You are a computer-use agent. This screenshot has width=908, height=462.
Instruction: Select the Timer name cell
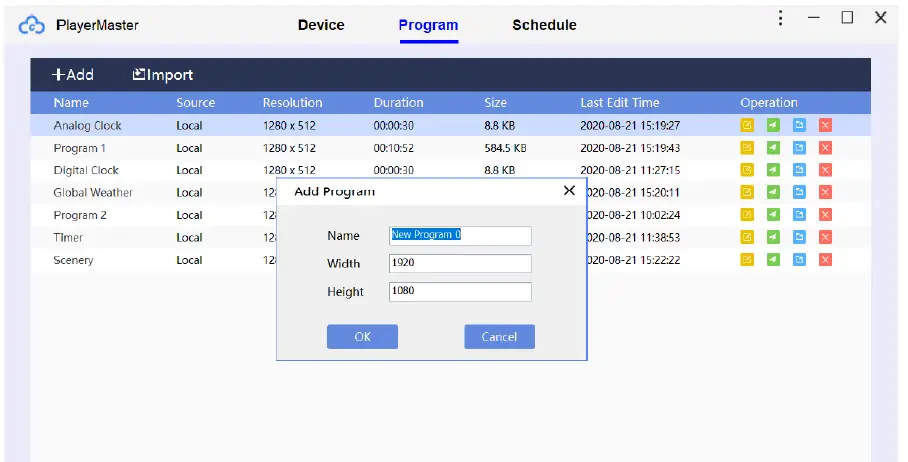click(68, 237)
